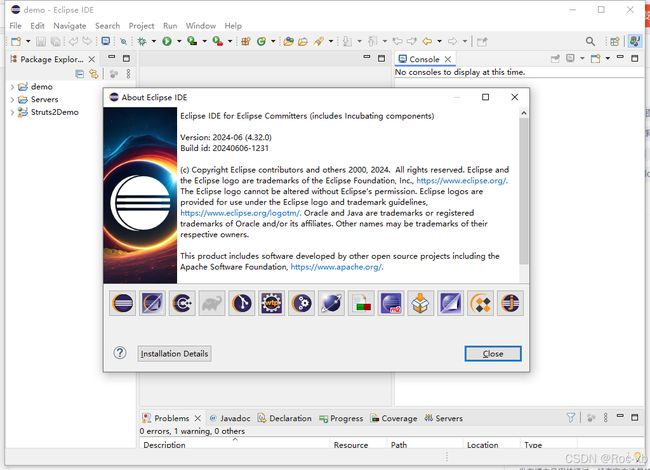Image resolution: width=650 pixels, height=470 pixels.
Task: Click the help question mark in About dialog
Action: coord(120,353)
